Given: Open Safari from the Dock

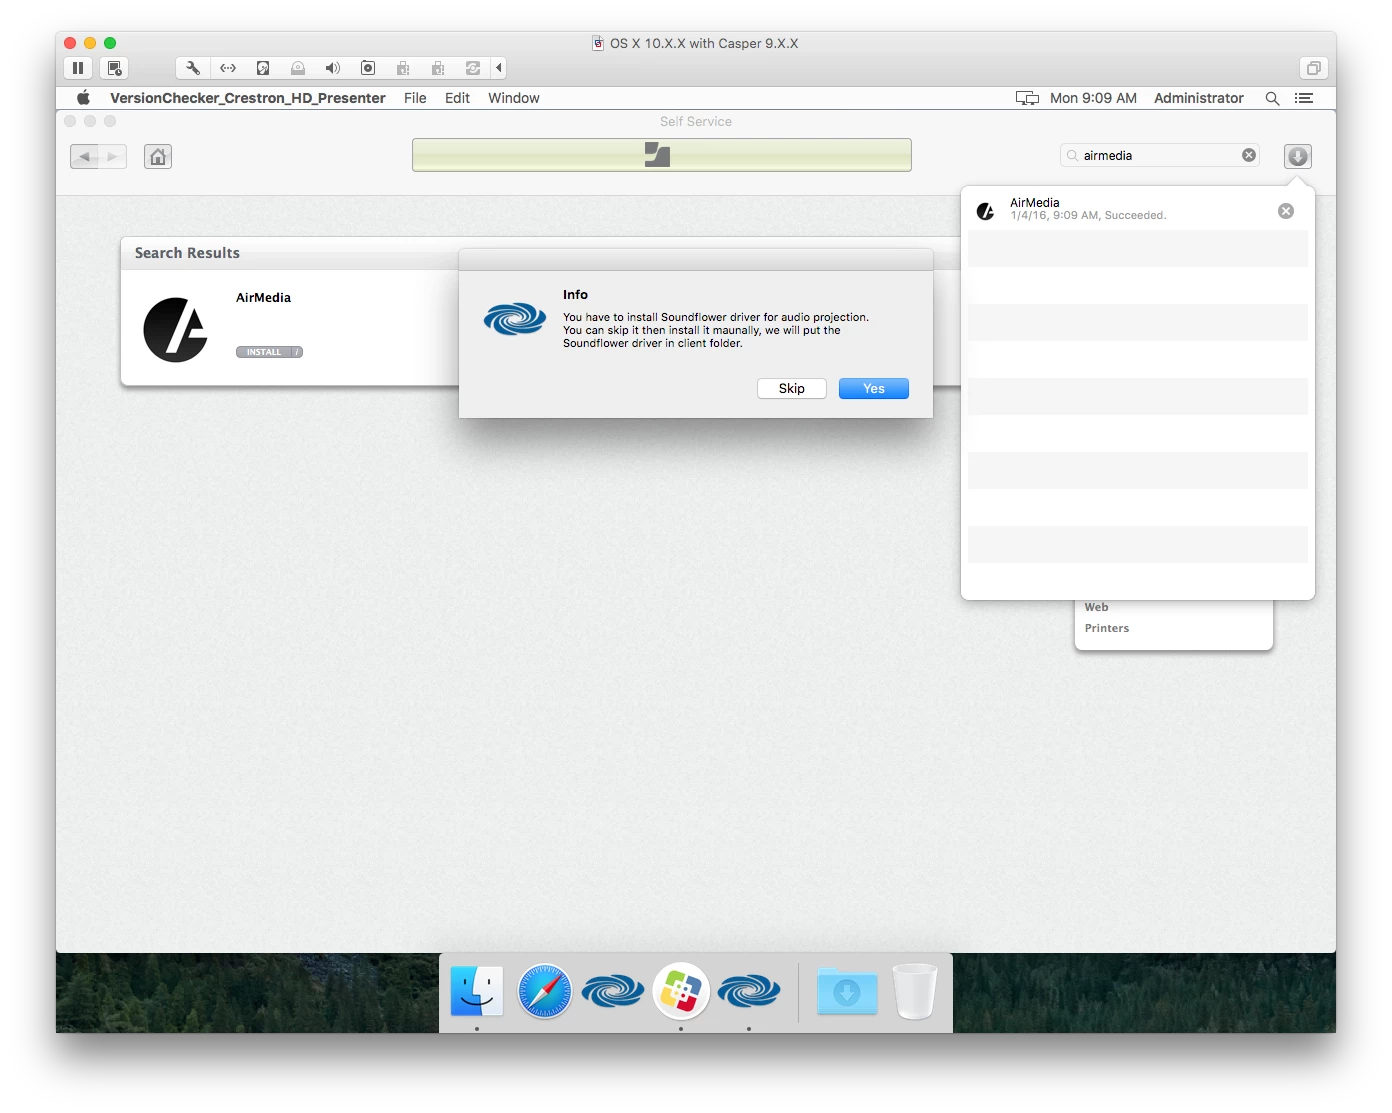Looking at the screenshot, I should pos(545,991).
